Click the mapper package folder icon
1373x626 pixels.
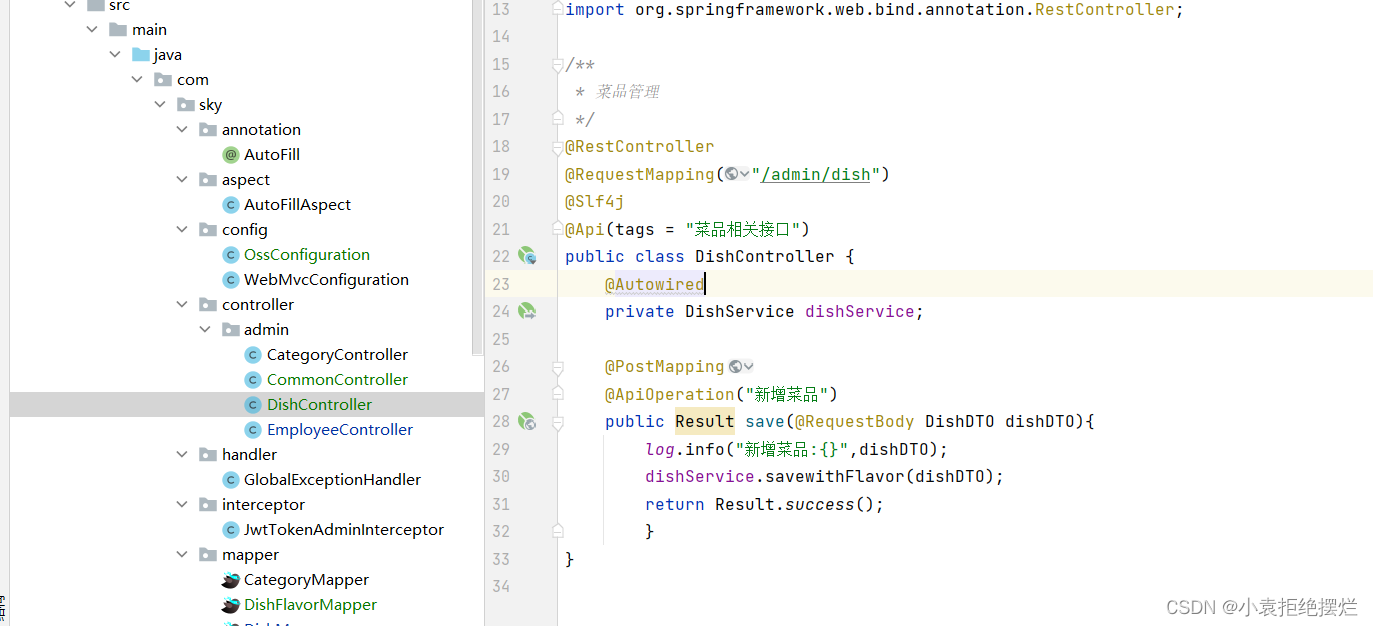pyautogui.click(x=208, y=555)
